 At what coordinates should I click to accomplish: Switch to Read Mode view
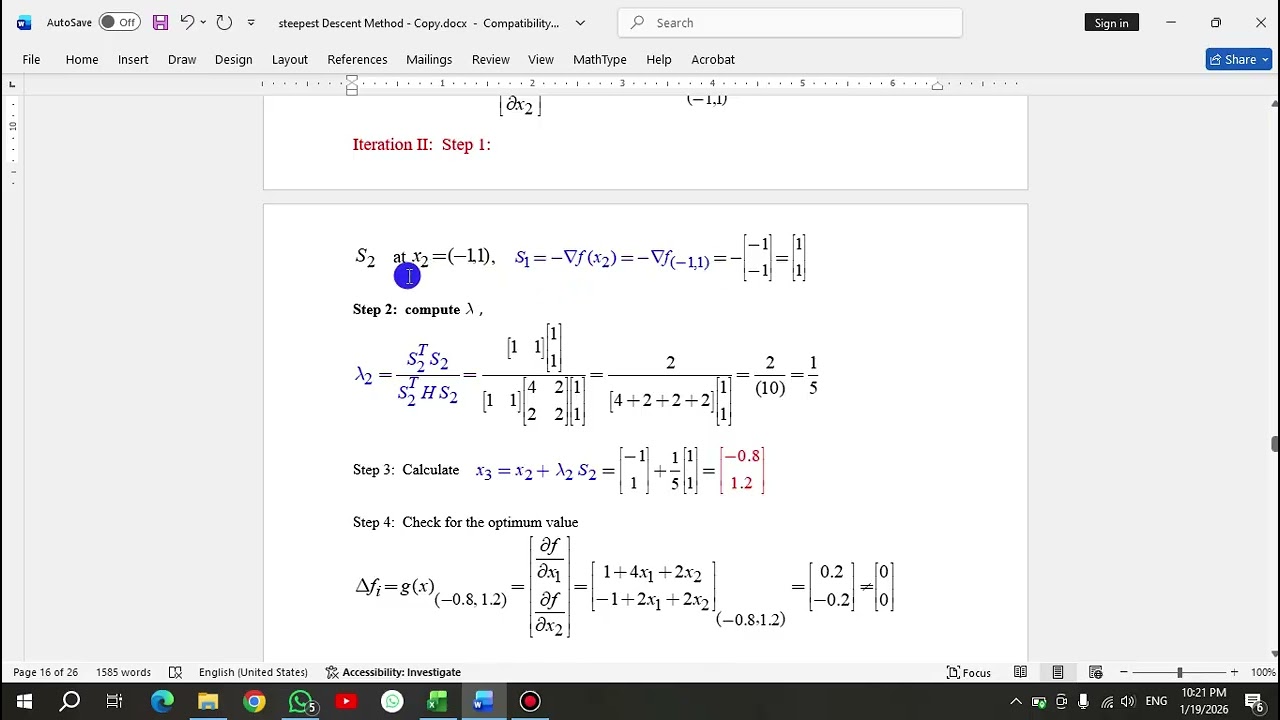pos(1020,672)
